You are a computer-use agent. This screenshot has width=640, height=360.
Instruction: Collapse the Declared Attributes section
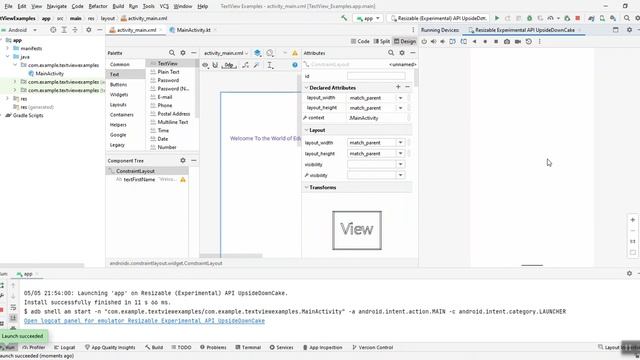click(307, 88)
